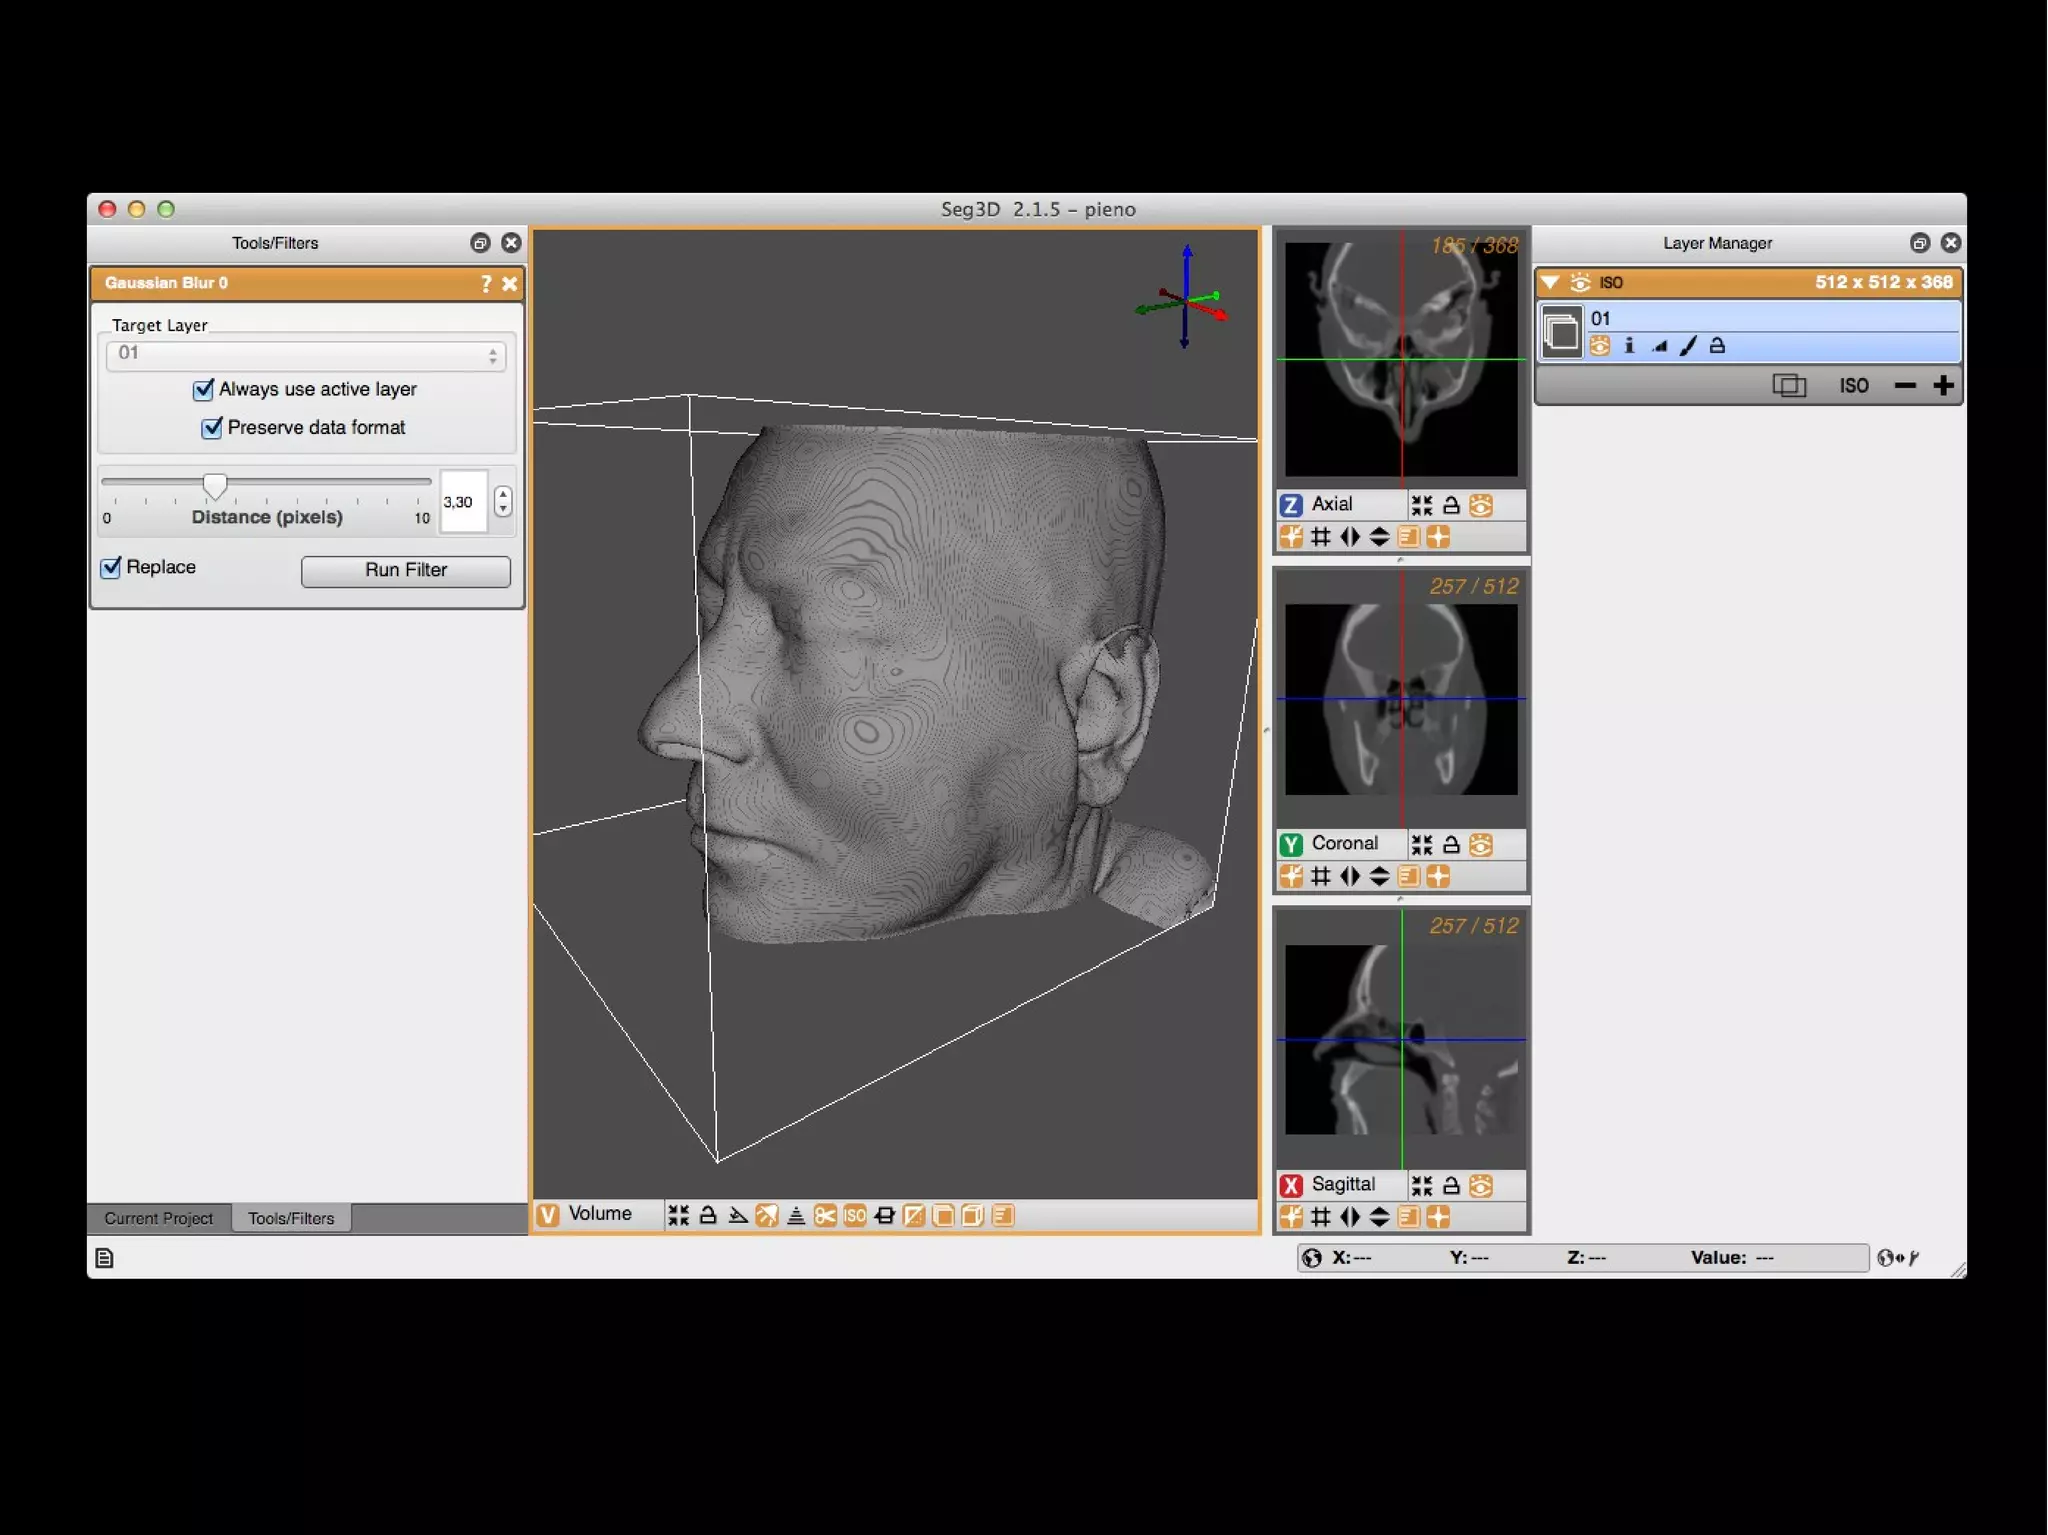The height and width of the screenshot is (1535, 2048).
Task: Switch to the Current Project tab
Action: pos(159,1218)
